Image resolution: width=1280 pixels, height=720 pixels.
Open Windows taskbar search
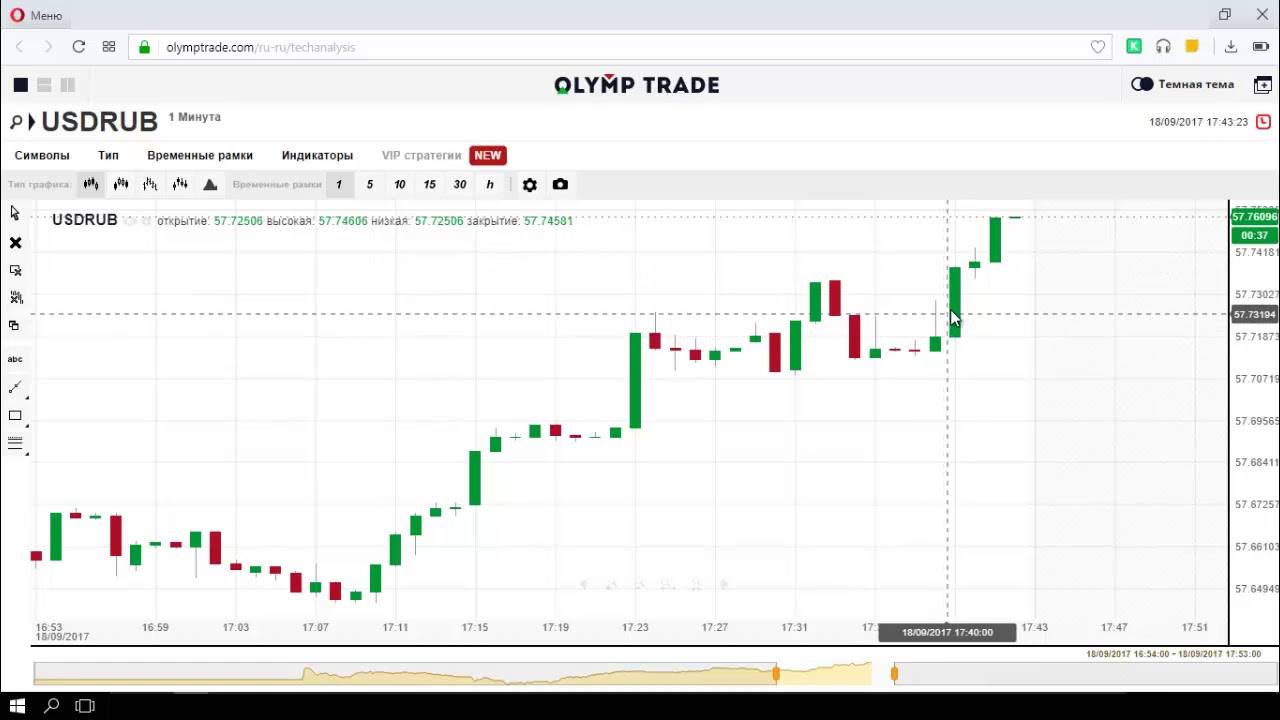click(51, 706)
